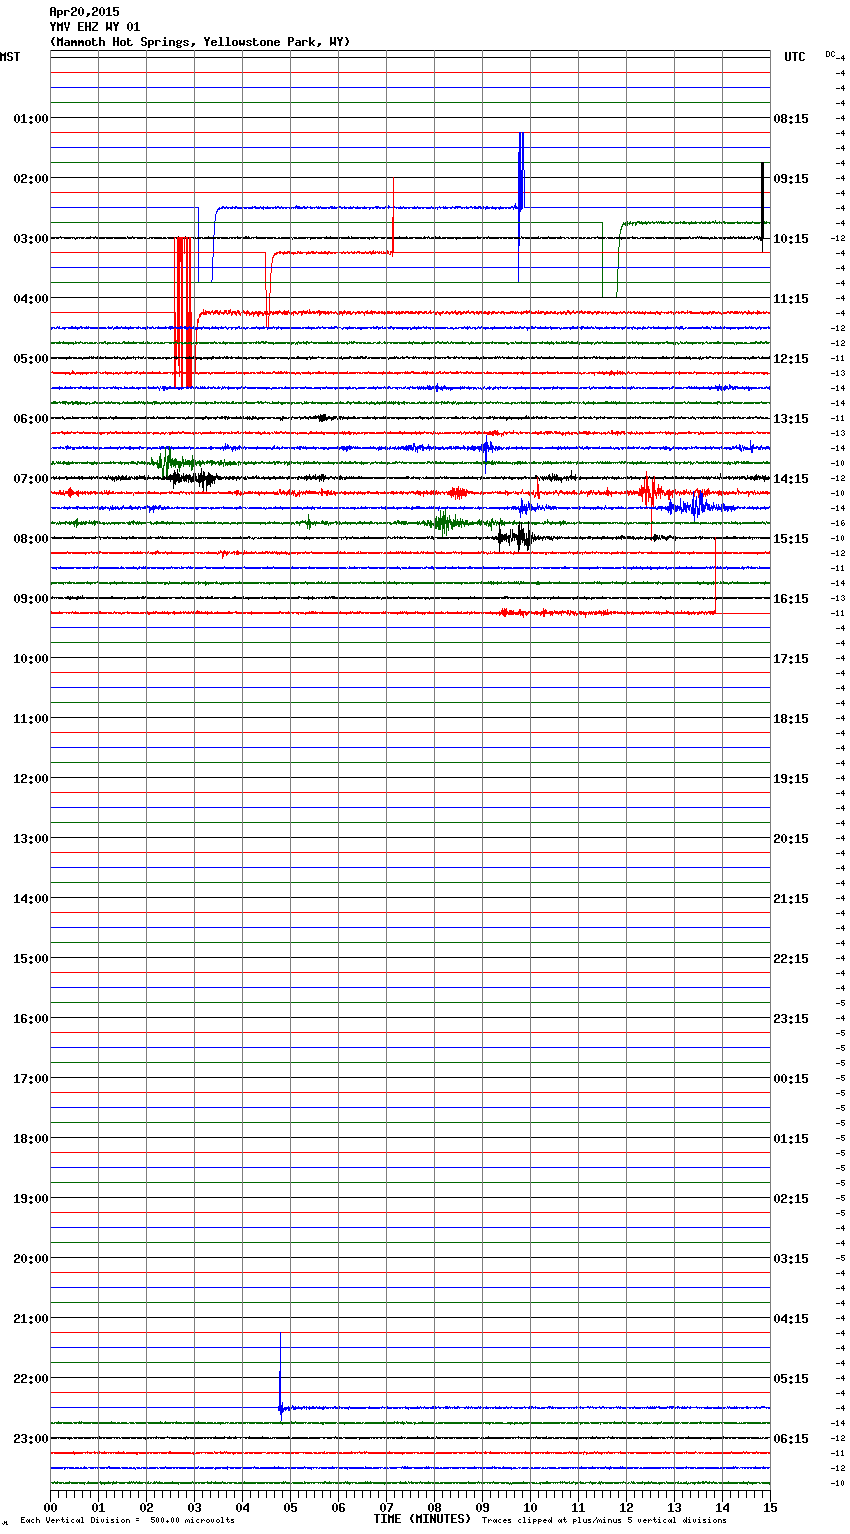This screenshot has height=1534, width=850.
Task: Click the 04:15 UTC time label
Action: tap(791, 1318)
